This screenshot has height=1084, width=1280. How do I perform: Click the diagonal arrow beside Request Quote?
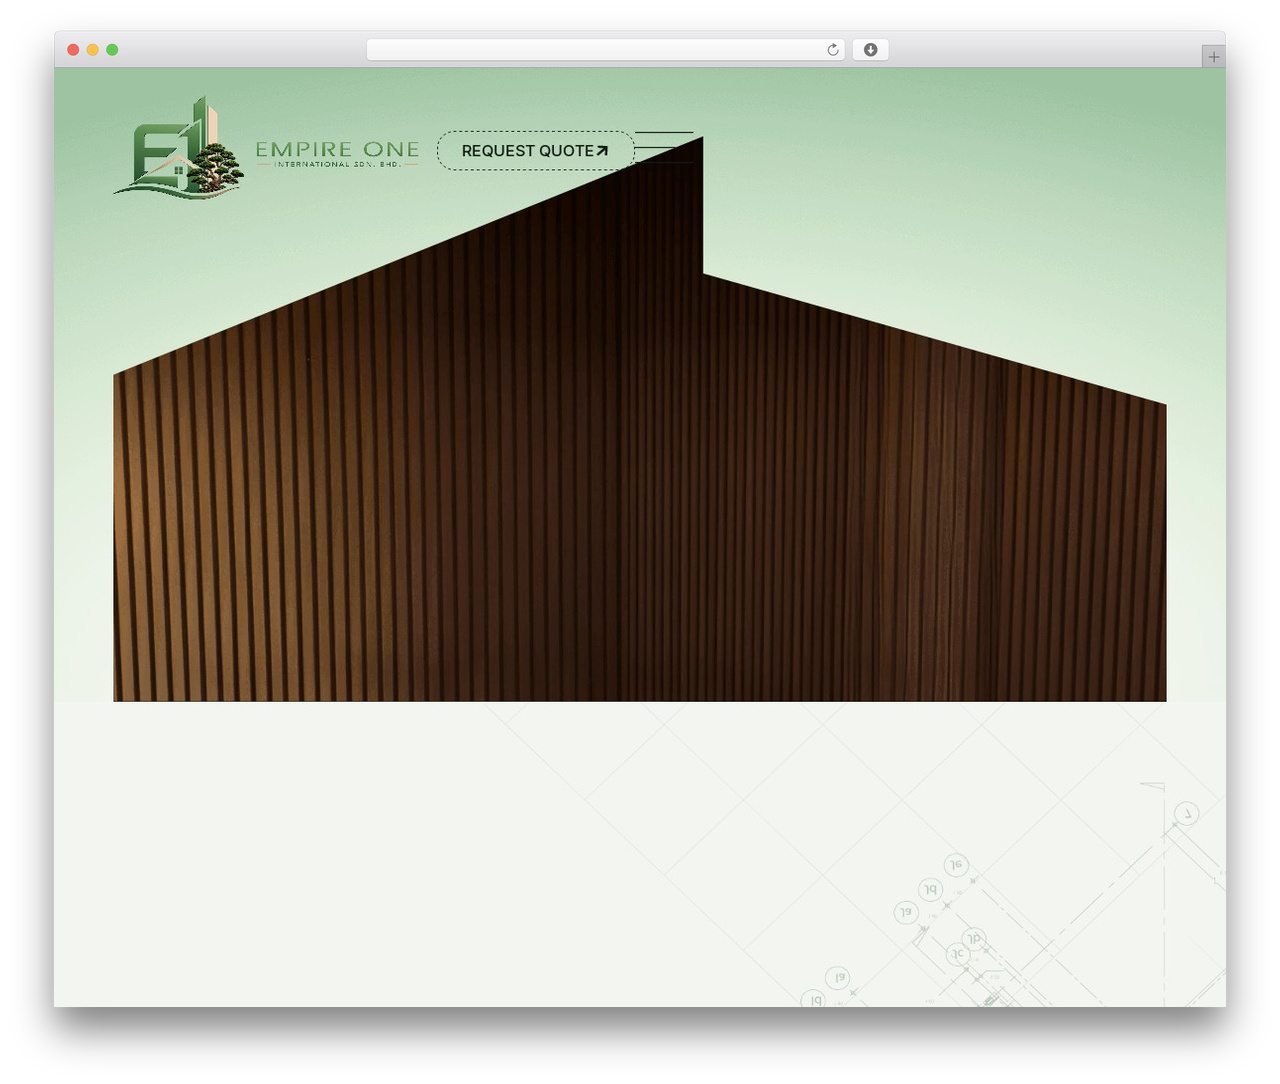tap(602, 151)
